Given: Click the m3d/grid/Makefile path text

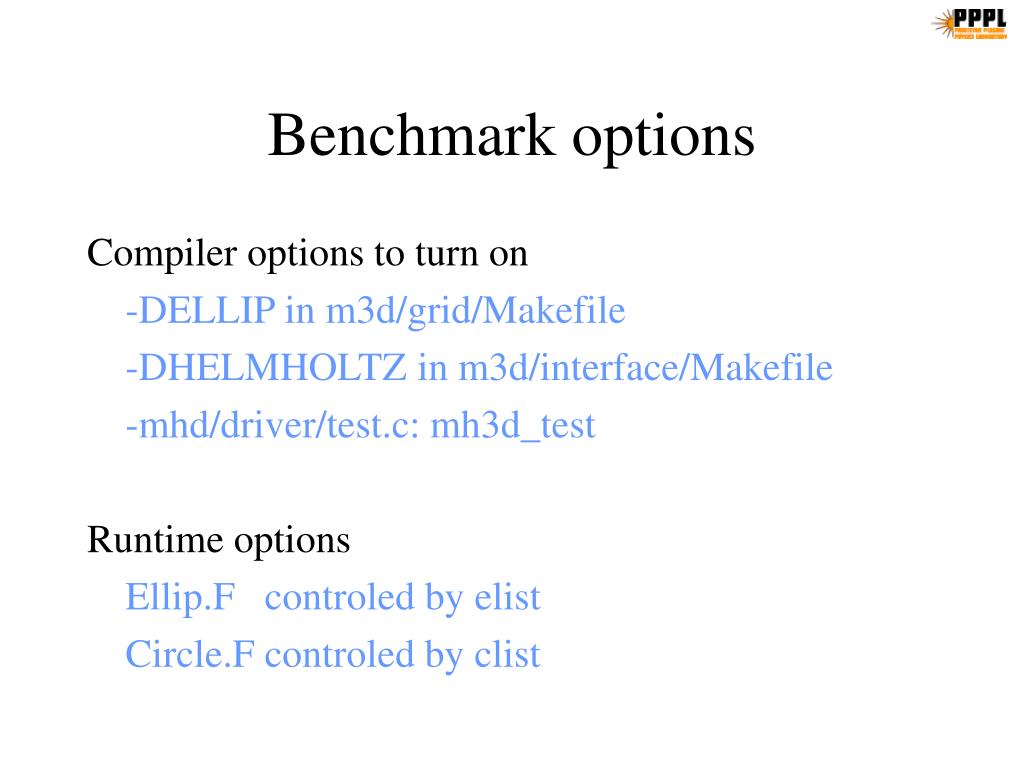Looking at the screenshot, I should coord(475,311).
